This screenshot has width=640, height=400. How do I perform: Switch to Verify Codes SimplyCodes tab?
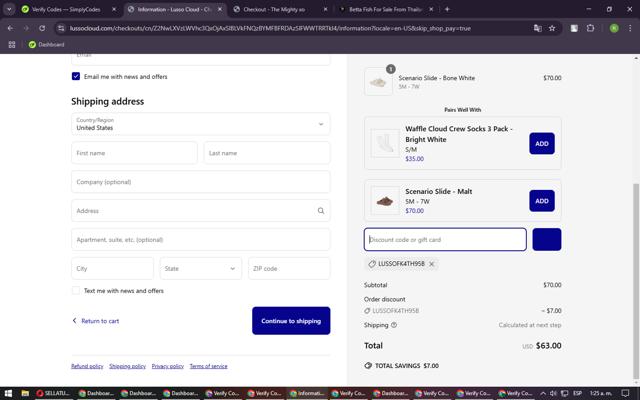click(65, 9)
